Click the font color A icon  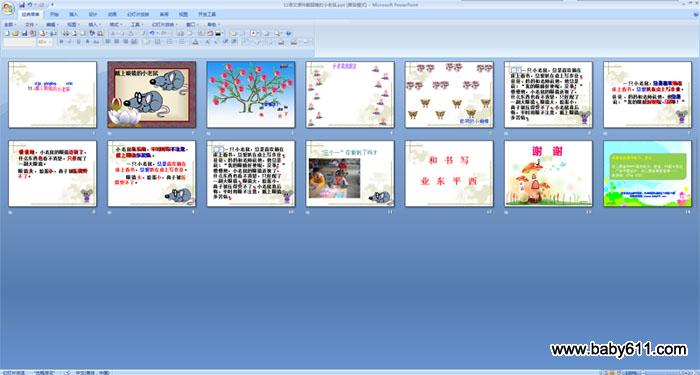click(x=196, y=42)
